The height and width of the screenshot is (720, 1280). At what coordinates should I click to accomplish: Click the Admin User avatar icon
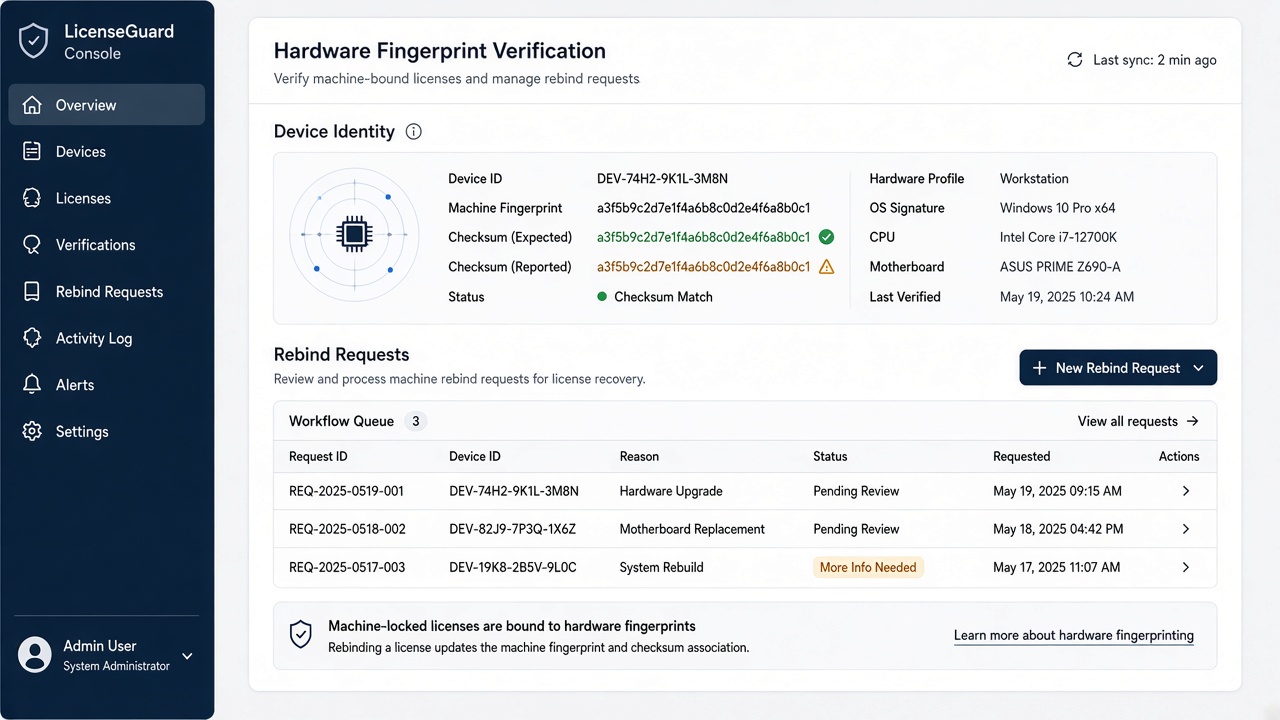35,655
